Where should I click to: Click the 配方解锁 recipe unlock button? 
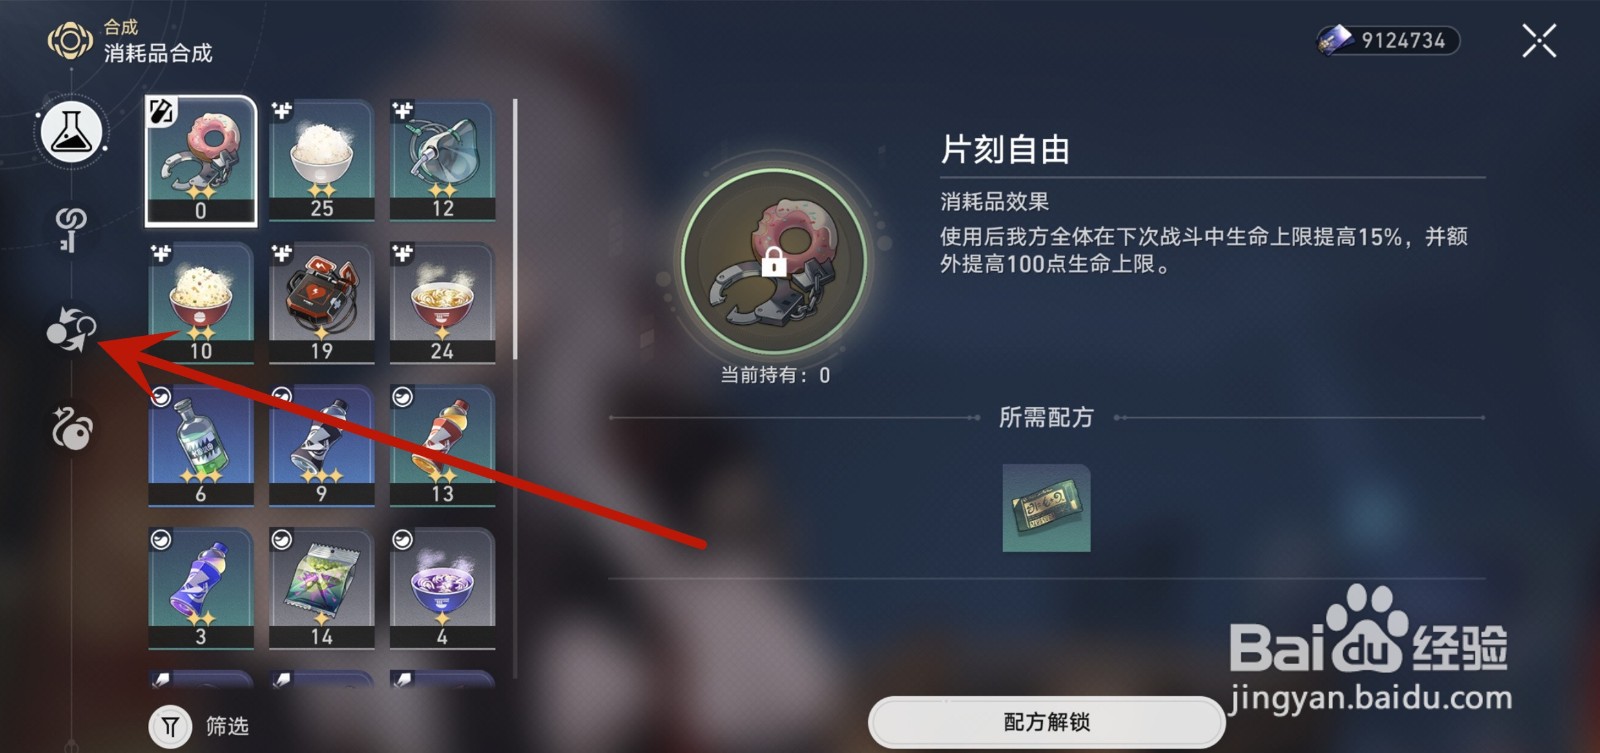click(1046, 722)
